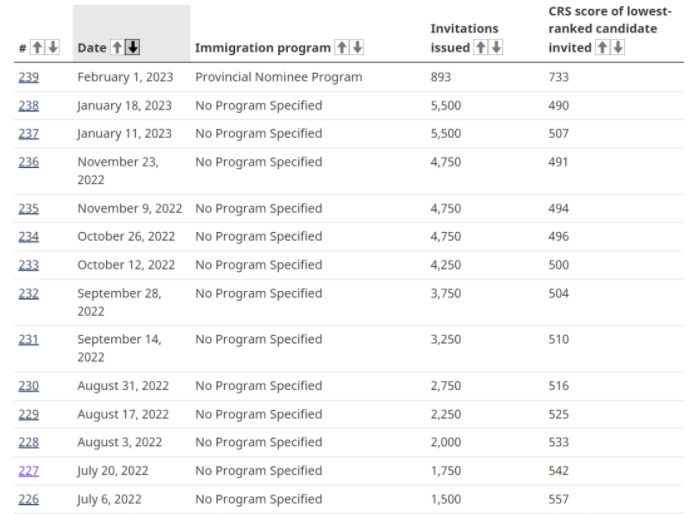The height and width of the screenshot is (514, 695).
Task: Sort Immigration program descending arrow
Action: 357,47
